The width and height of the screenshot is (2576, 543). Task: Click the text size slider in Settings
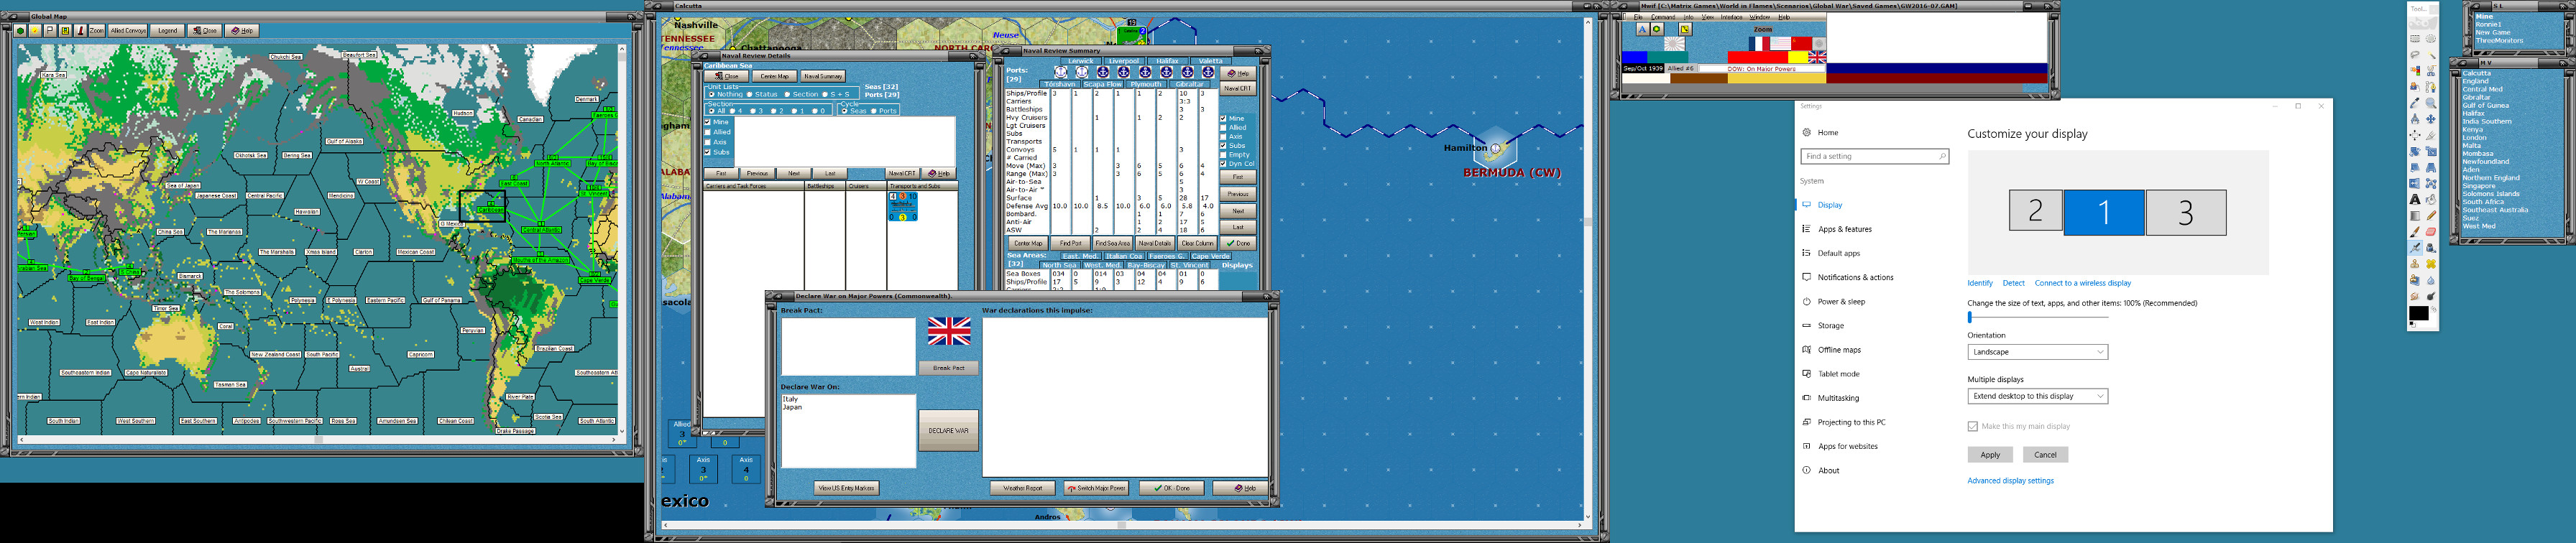pos(2038,317)
